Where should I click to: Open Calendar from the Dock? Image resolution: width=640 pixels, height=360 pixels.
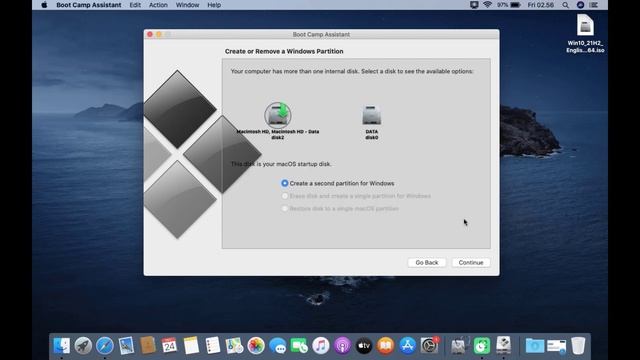pos(169,346)
